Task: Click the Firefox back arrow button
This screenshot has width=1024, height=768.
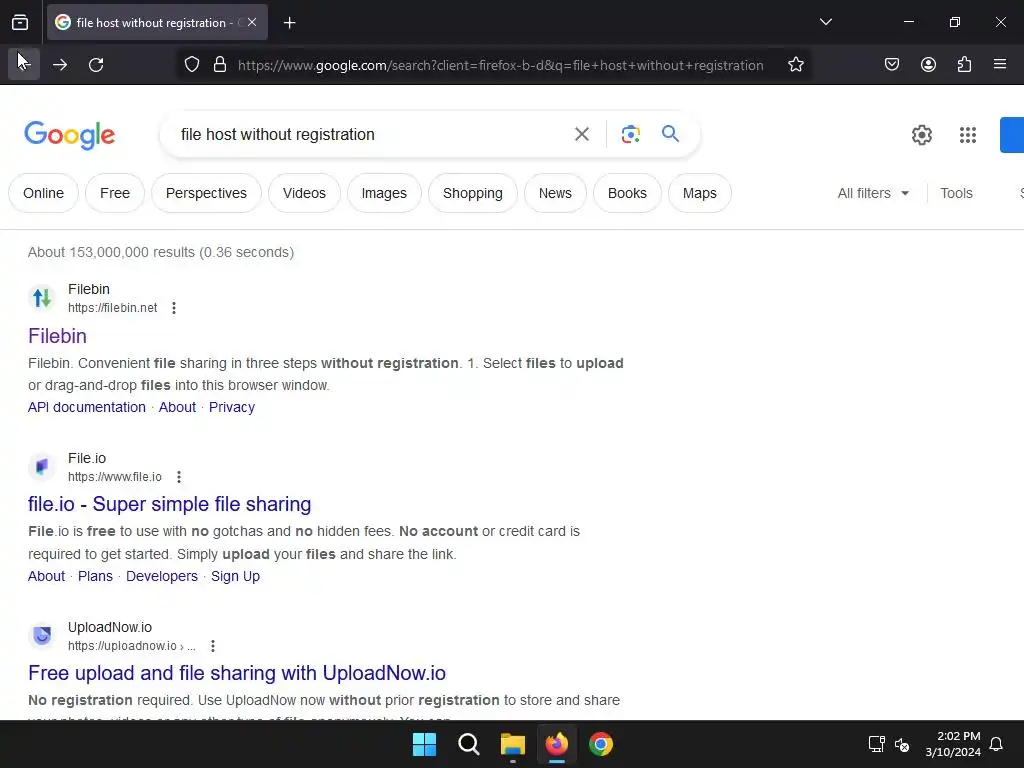Action: (24, 64)
